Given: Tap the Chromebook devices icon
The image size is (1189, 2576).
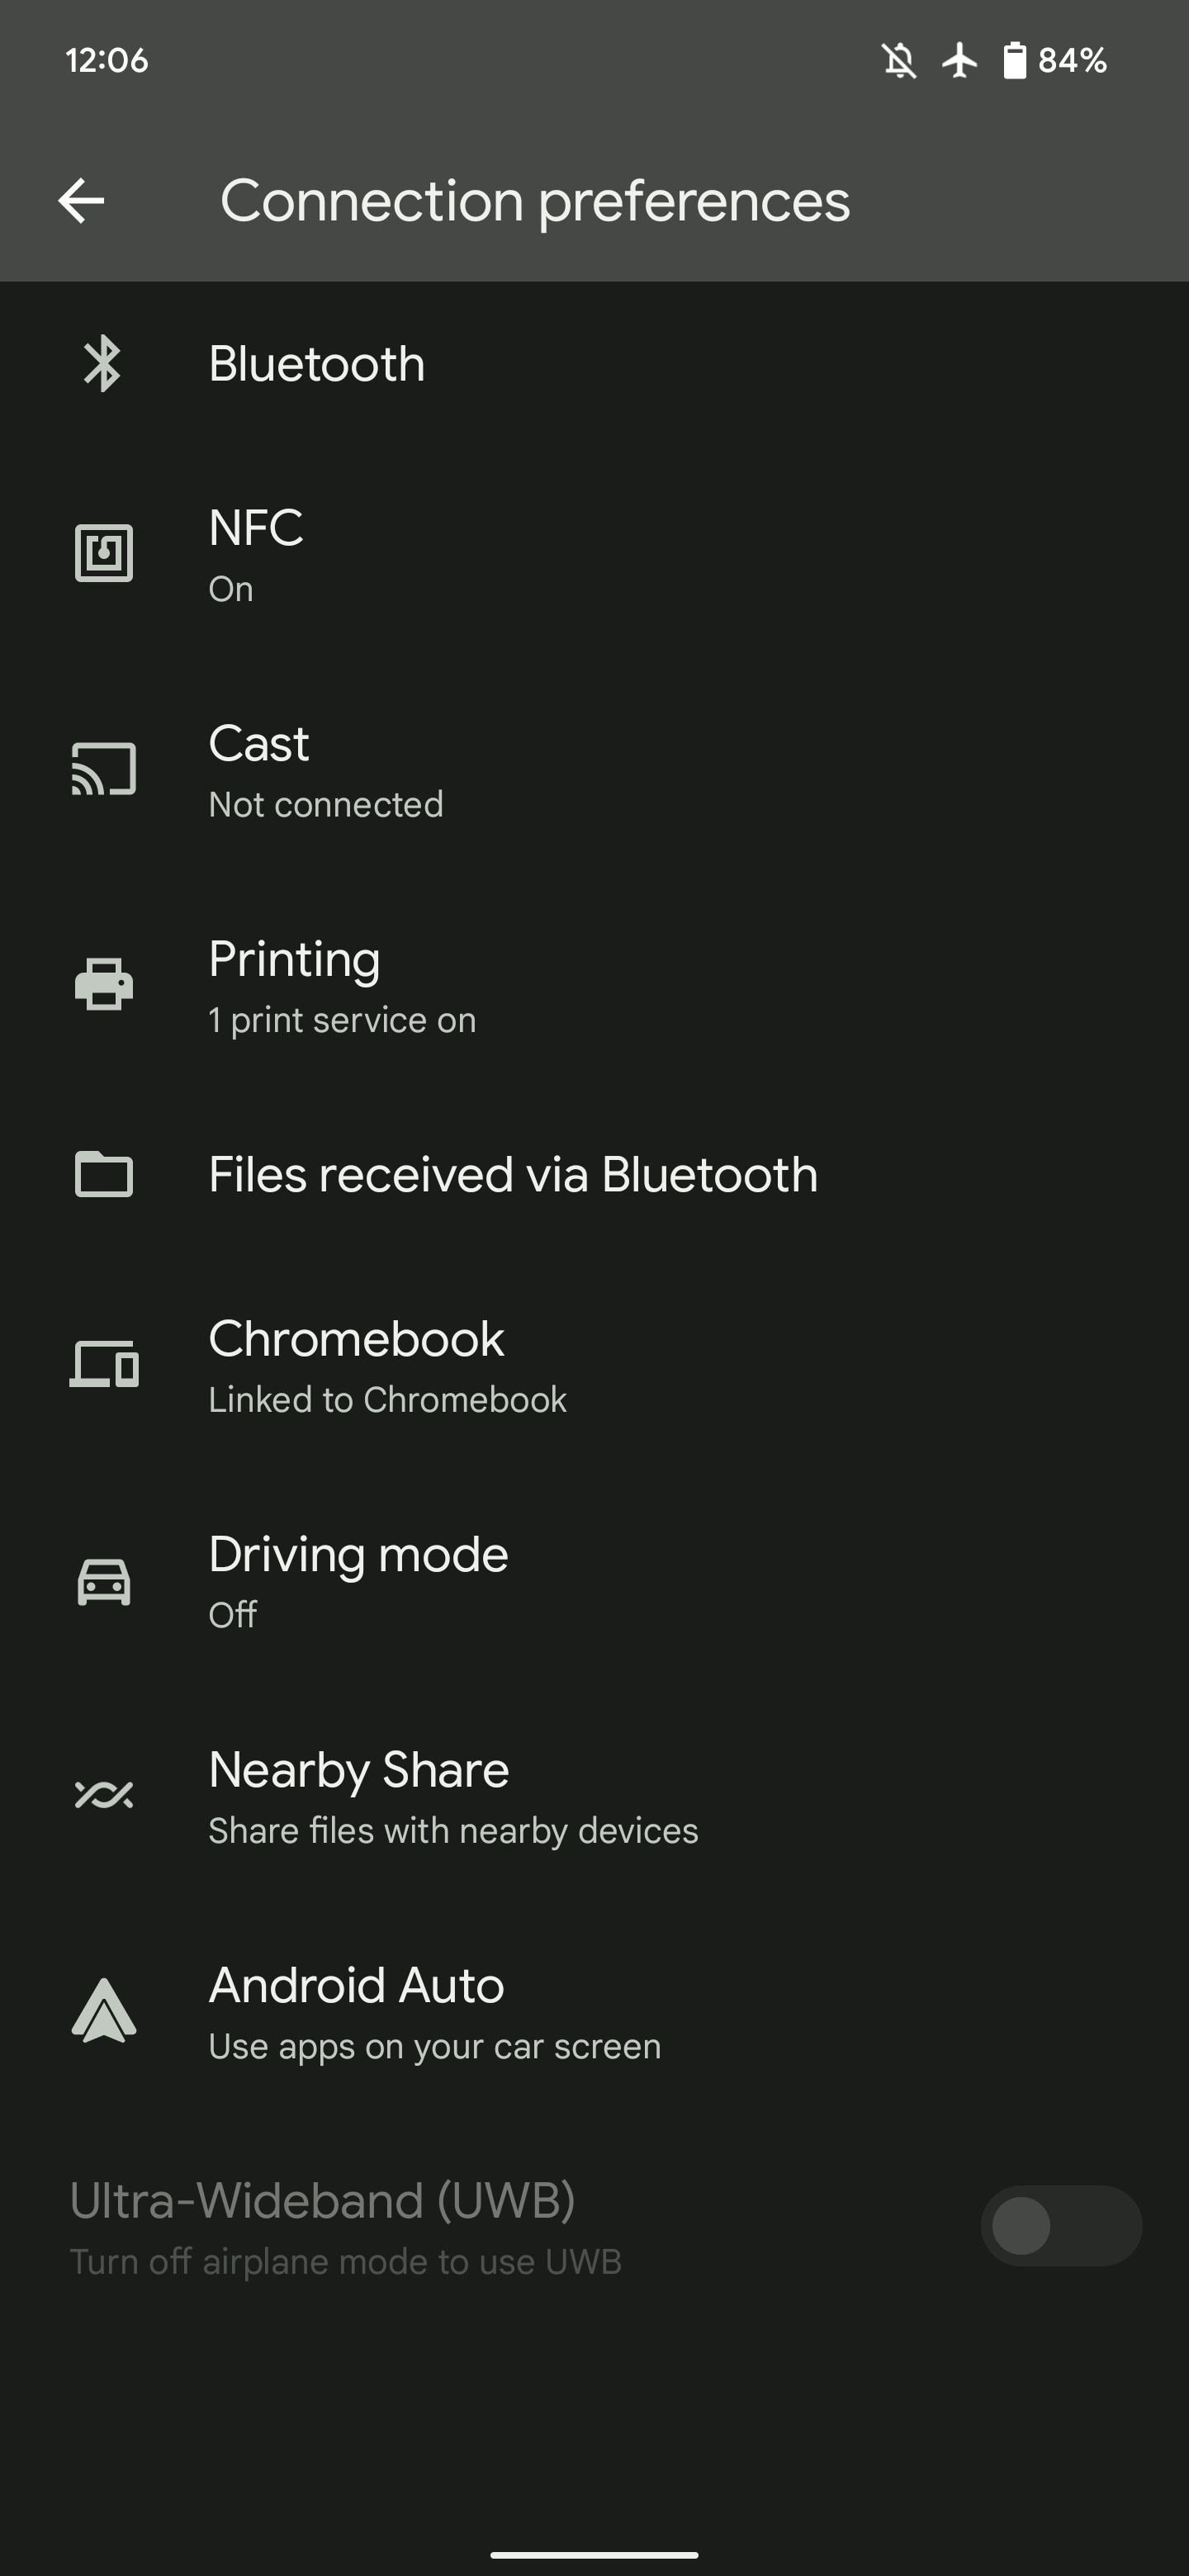Looking at the screenshot, I should (104, 1365).
